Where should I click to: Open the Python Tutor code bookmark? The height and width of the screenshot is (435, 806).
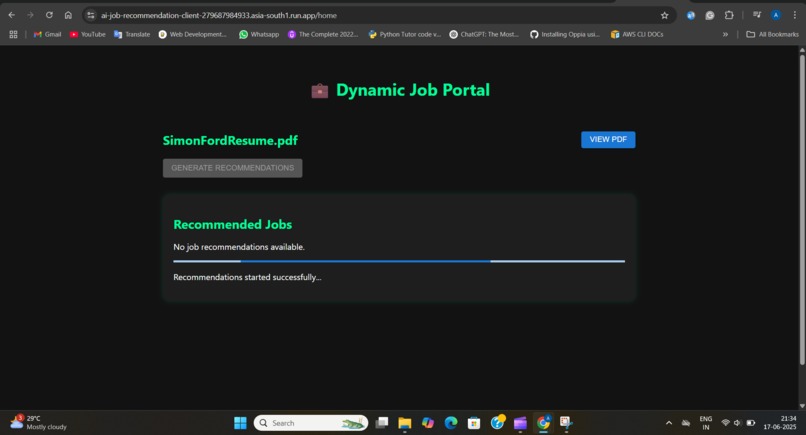pyautogui.click(x=405, y=34)
